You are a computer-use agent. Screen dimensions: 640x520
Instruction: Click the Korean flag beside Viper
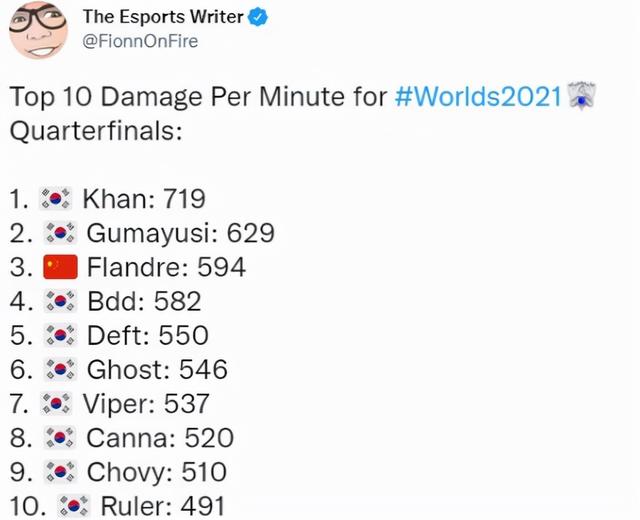click(58, 404)
